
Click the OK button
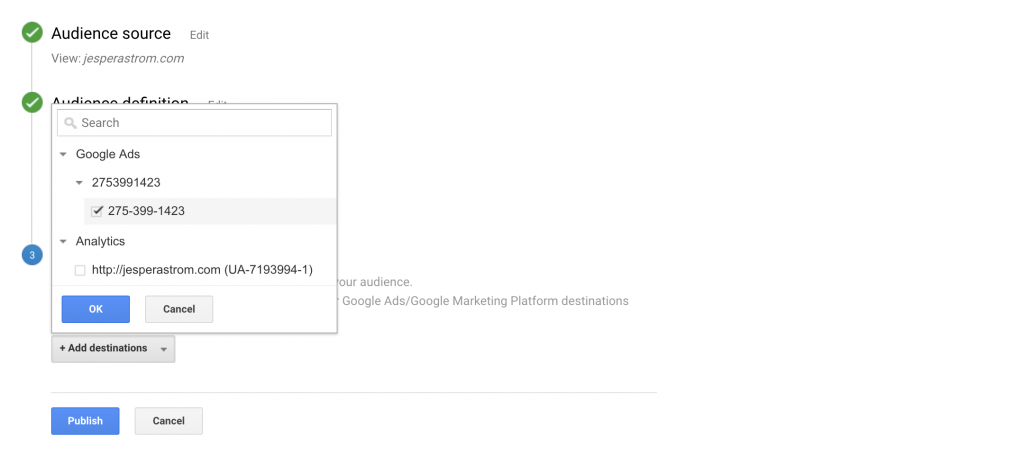96,309
